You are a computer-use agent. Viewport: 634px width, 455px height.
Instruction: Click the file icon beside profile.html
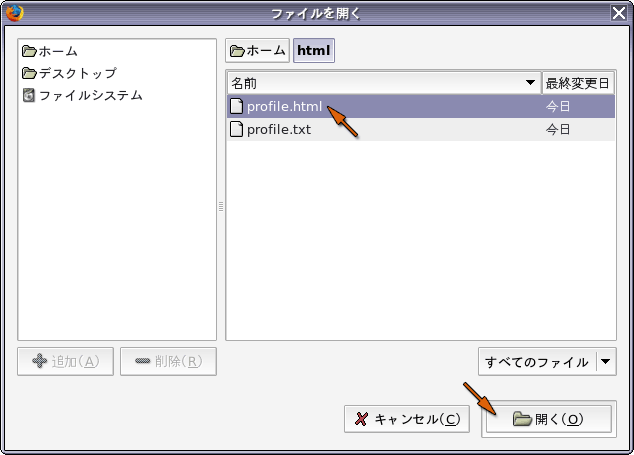tap(237, 106)
